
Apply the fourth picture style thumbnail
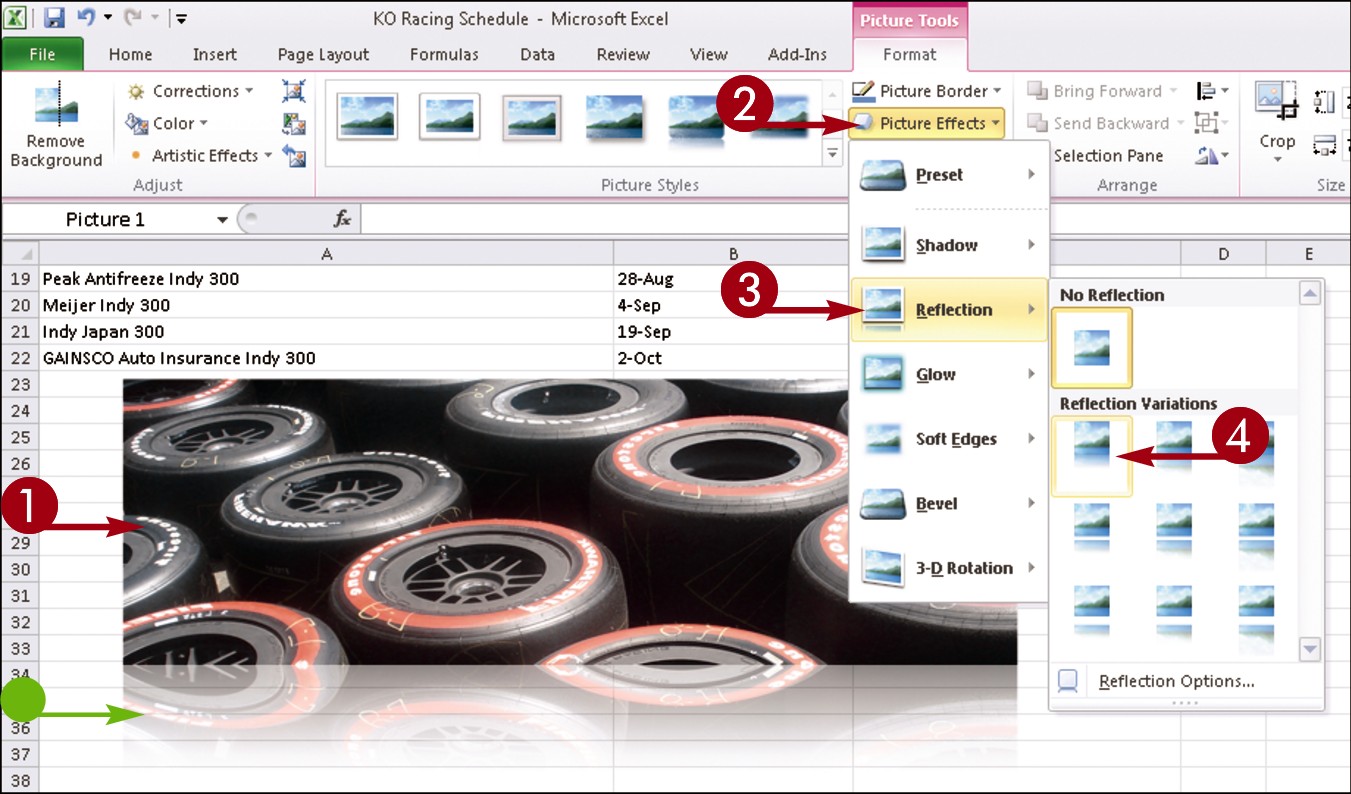(x=614, y=116)
